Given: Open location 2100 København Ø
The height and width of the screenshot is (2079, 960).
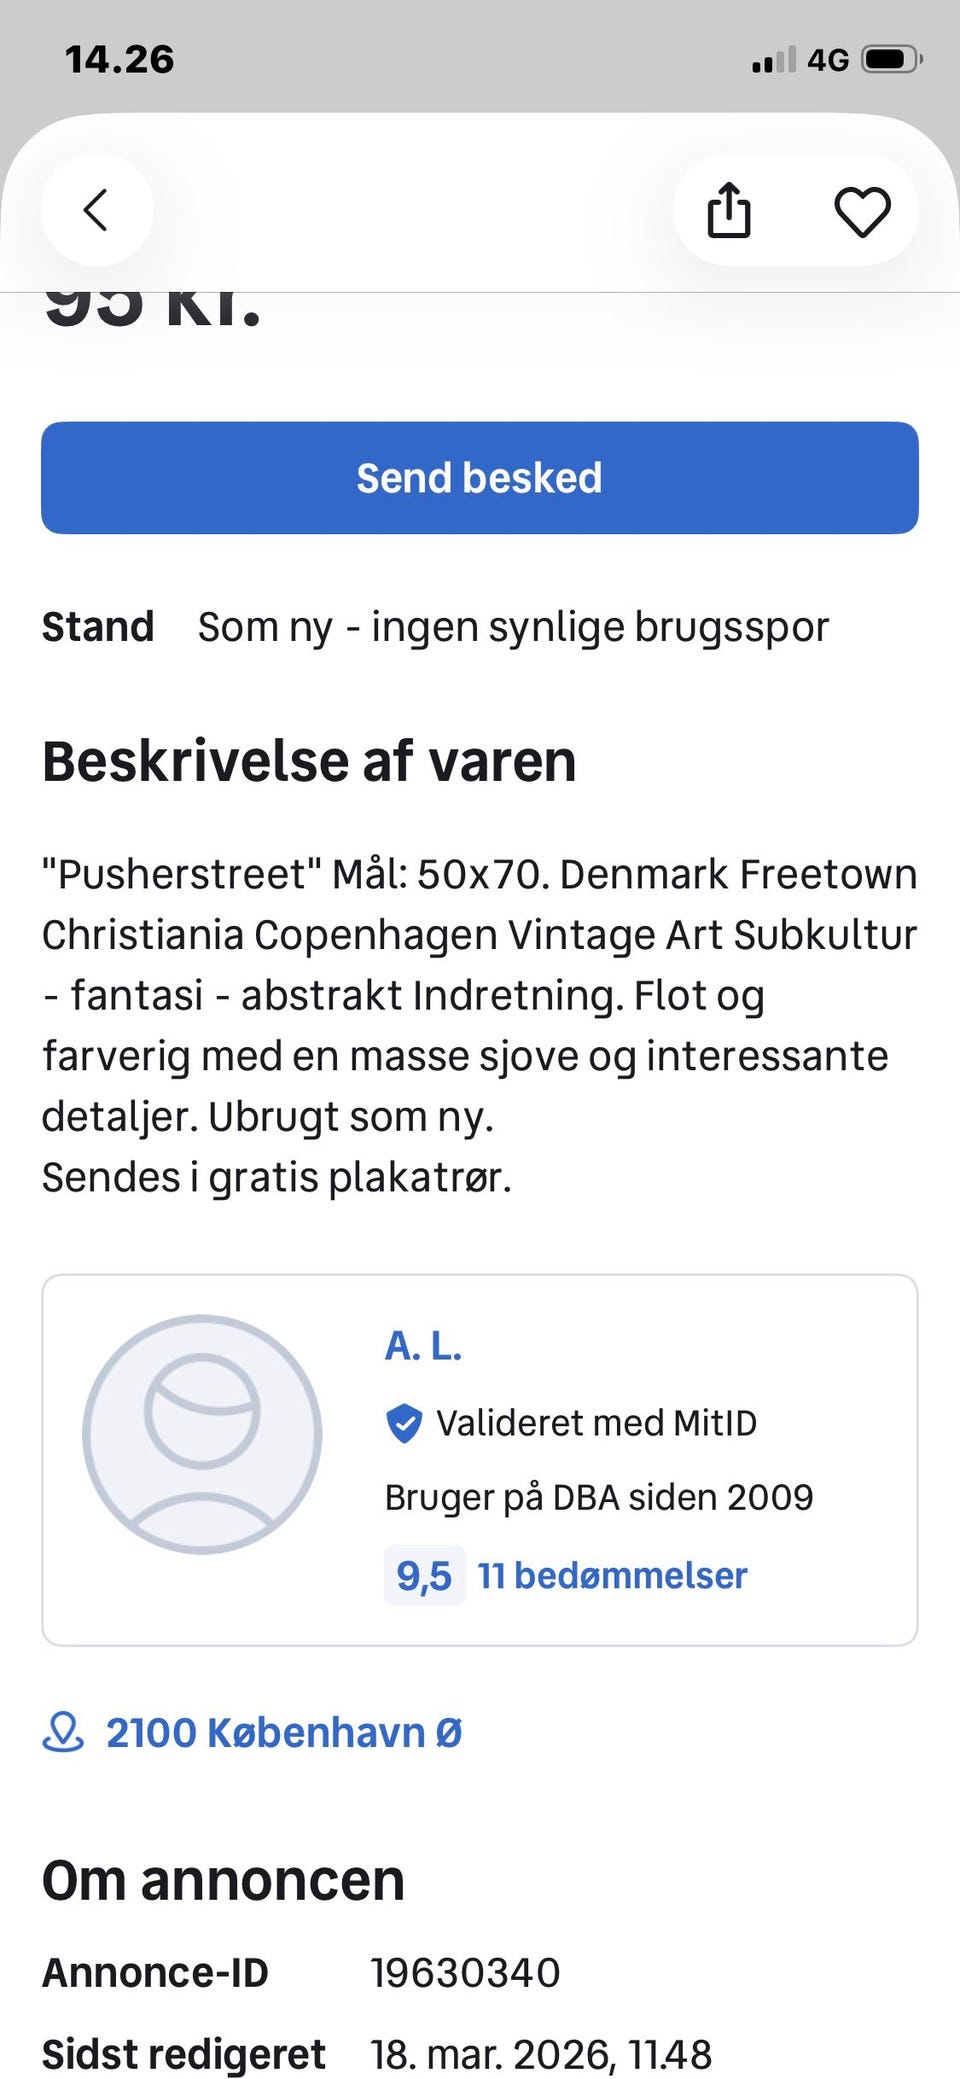Looking at the screenshot, I should click(x=284, y=1733).
